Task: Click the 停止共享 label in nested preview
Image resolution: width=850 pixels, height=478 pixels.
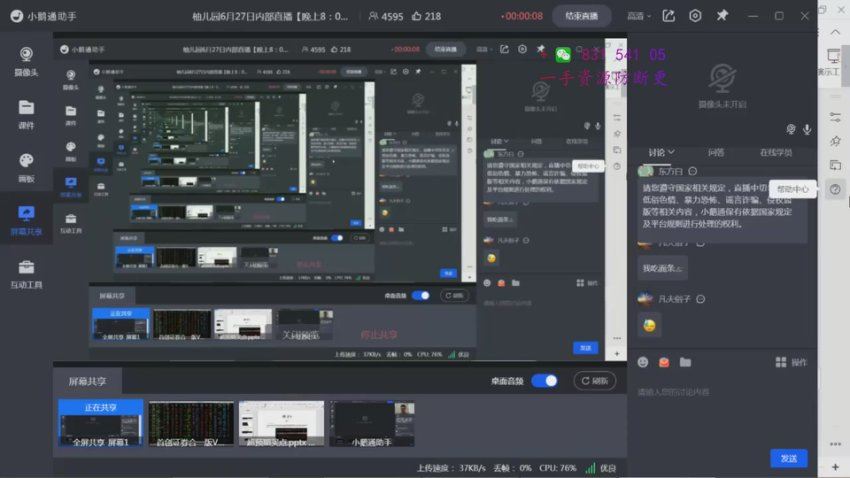Action: (378, 335)
